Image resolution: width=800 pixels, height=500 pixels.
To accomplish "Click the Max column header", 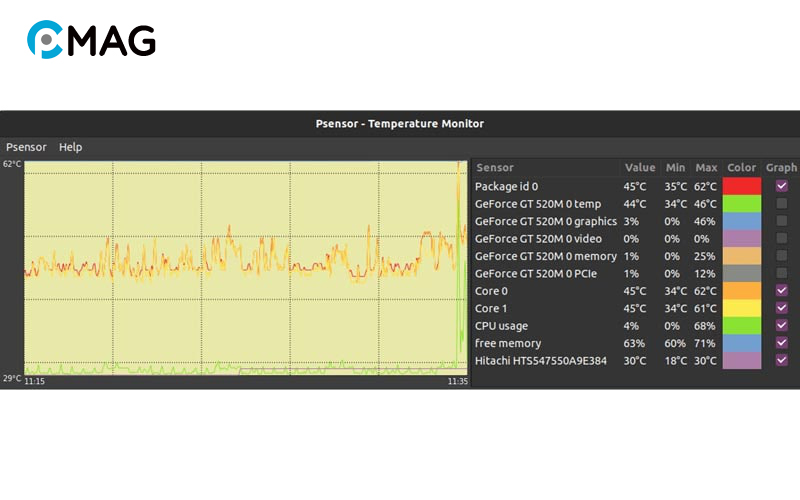I will 706,168.
